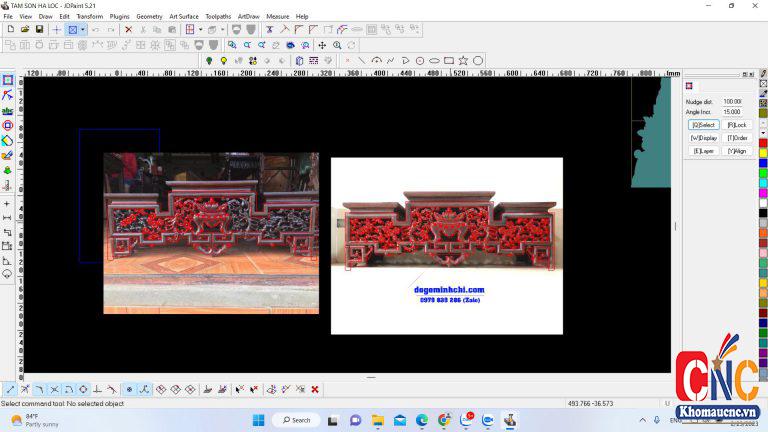The image size is (768, 432).
Task: Select the rectangle draw tool
Action: (x=449, y=61)
